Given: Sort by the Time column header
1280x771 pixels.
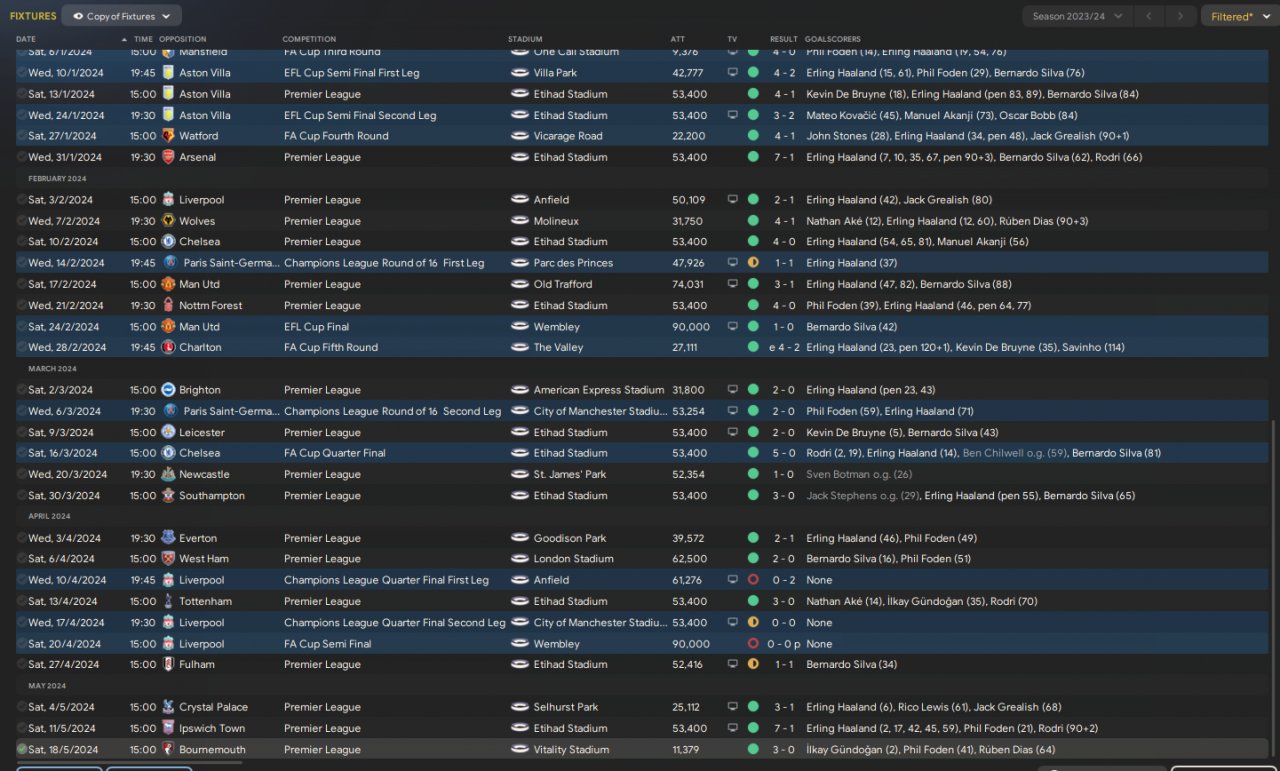Looking at the screenshot, I should [x=143, y=39].
